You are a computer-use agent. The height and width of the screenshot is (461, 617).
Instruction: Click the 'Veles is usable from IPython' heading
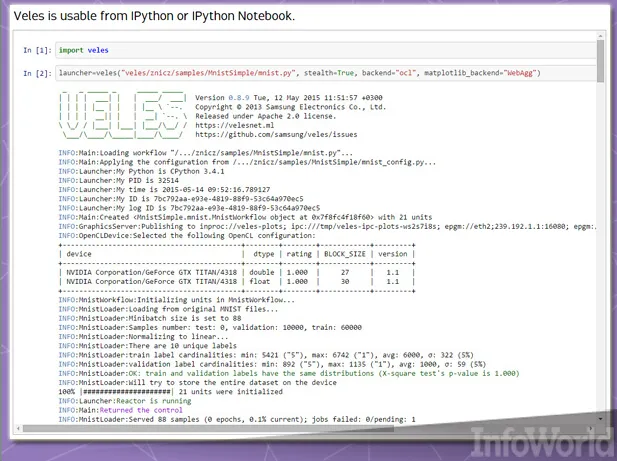pos(154,16)
